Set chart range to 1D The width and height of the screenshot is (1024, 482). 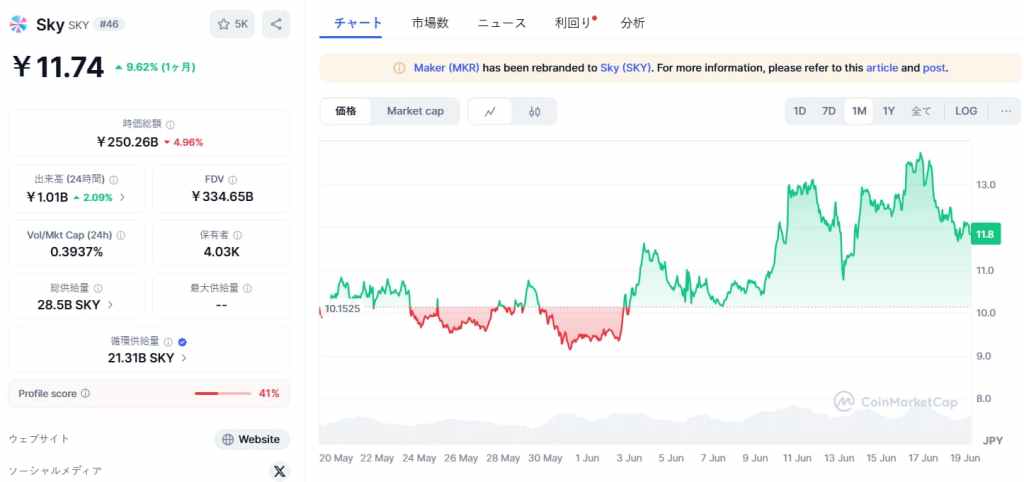(799, 111)
